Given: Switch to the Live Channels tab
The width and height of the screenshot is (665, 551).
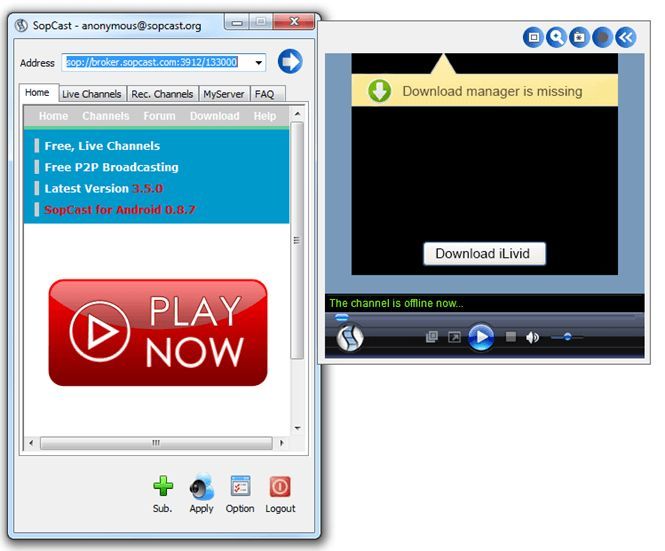Looking at the screenshot, I should 92,94.
